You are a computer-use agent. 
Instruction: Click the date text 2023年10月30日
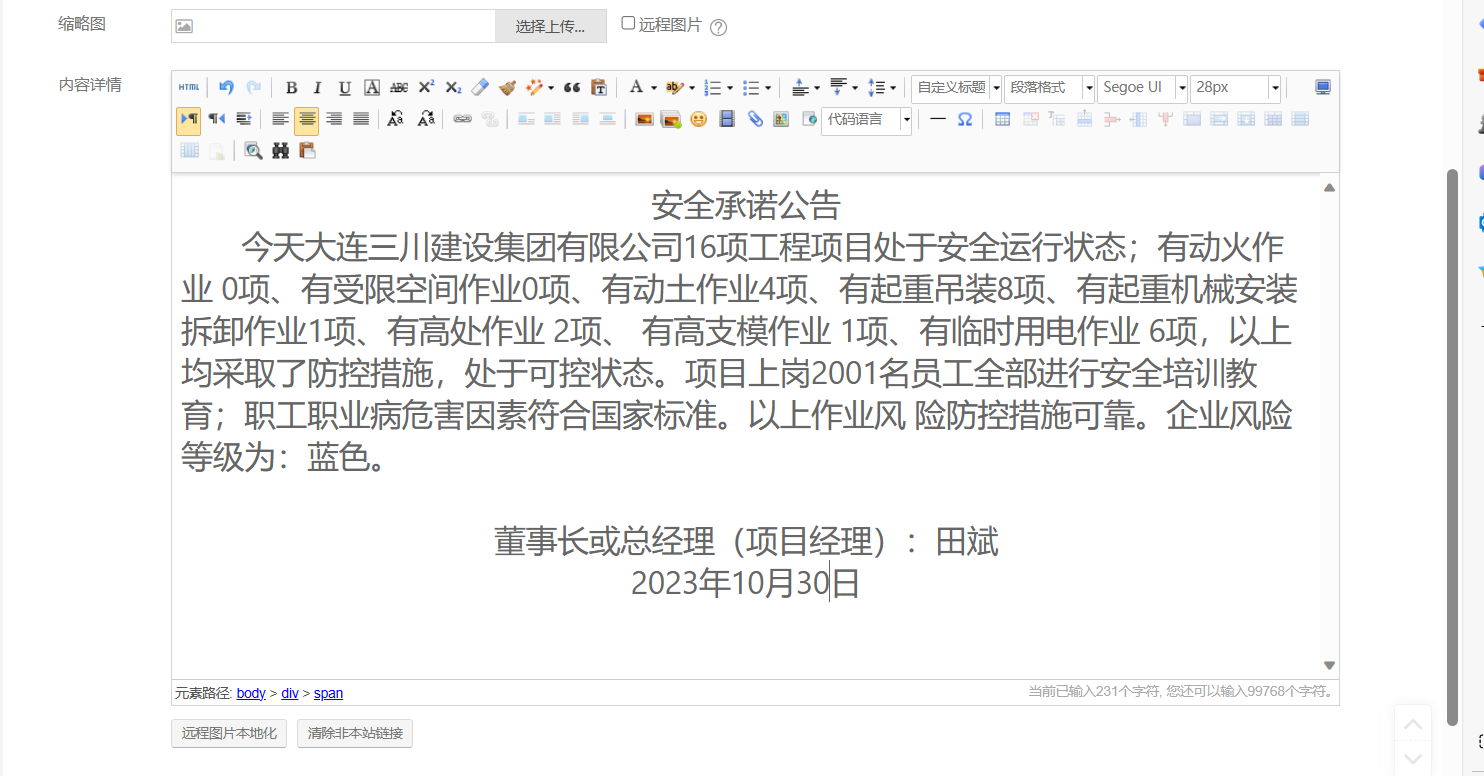[x=746, y=583]
